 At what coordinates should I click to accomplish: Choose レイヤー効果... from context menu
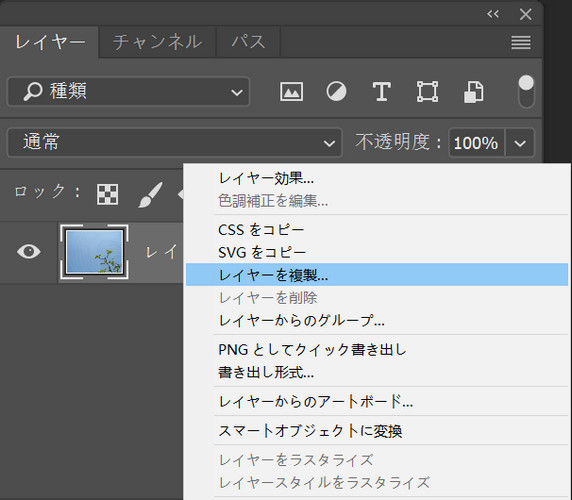coord(377,179)
